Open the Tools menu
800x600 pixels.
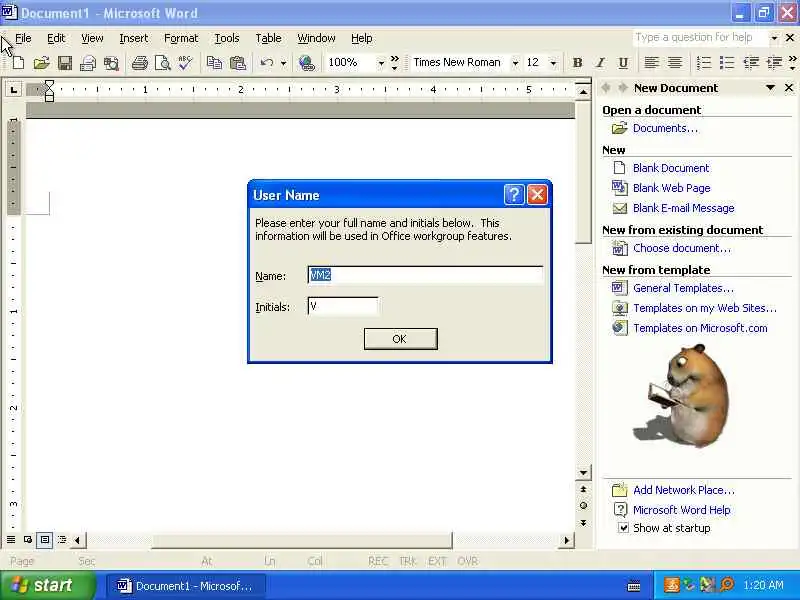(227, 38)
